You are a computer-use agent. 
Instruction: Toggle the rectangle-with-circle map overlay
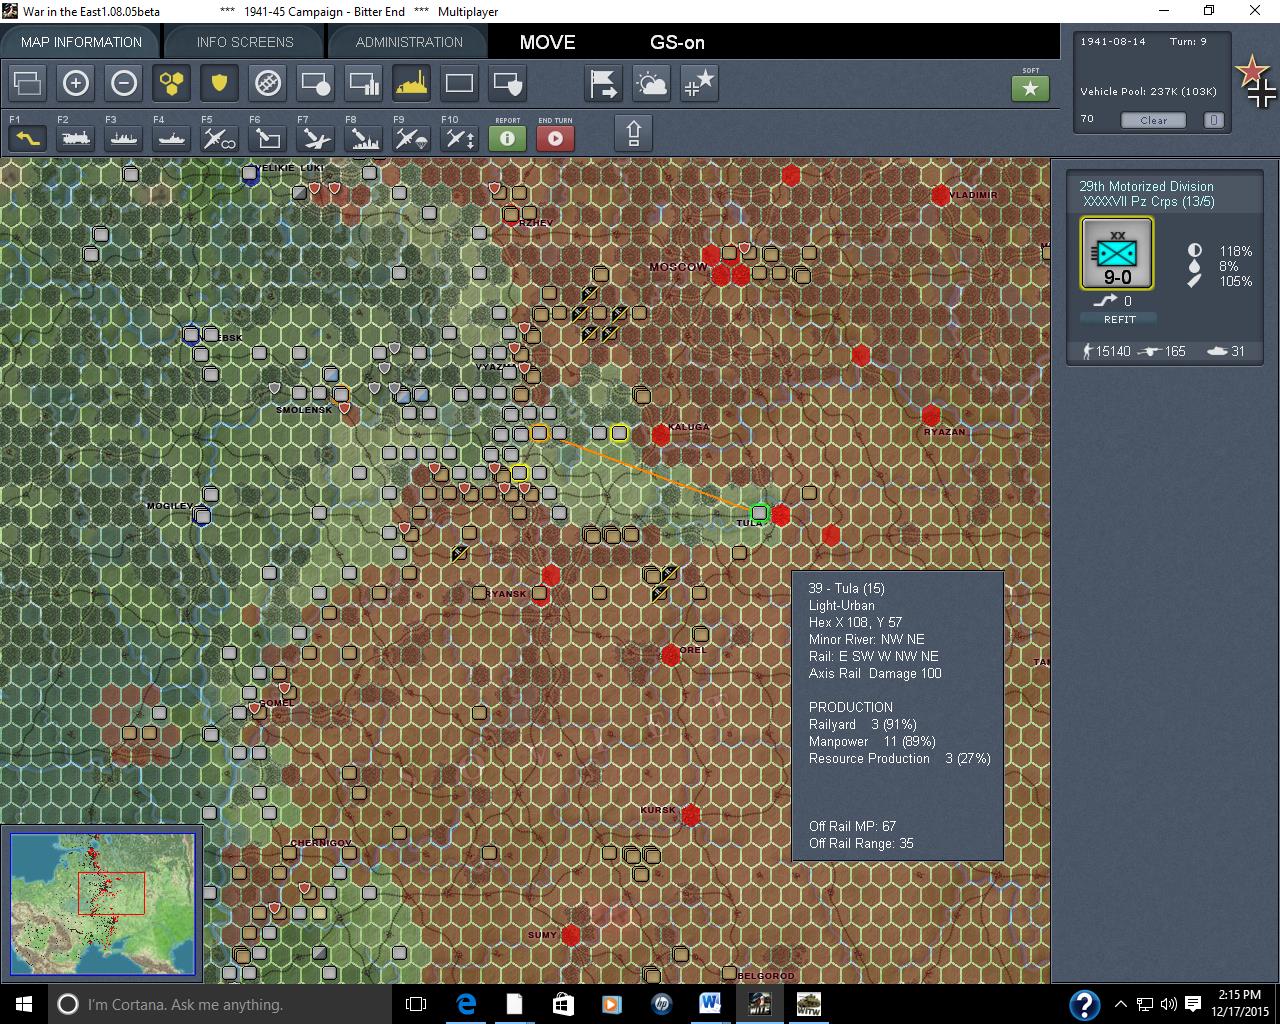click(x=316, y=84)
